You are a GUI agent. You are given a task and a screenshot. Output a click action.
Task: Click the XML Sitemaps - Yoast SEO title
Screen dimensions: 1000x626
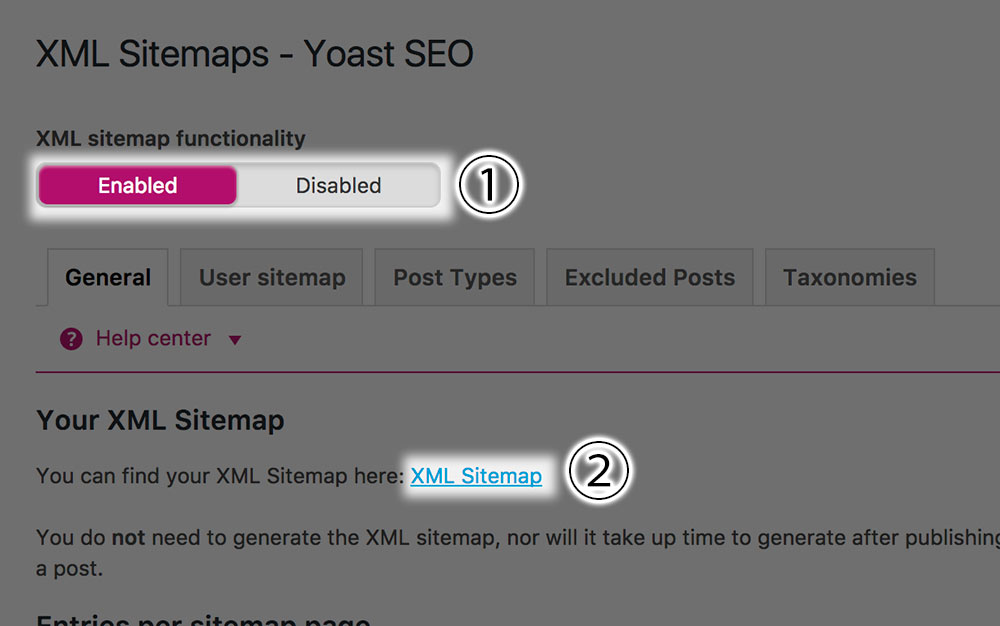[254, 54]
